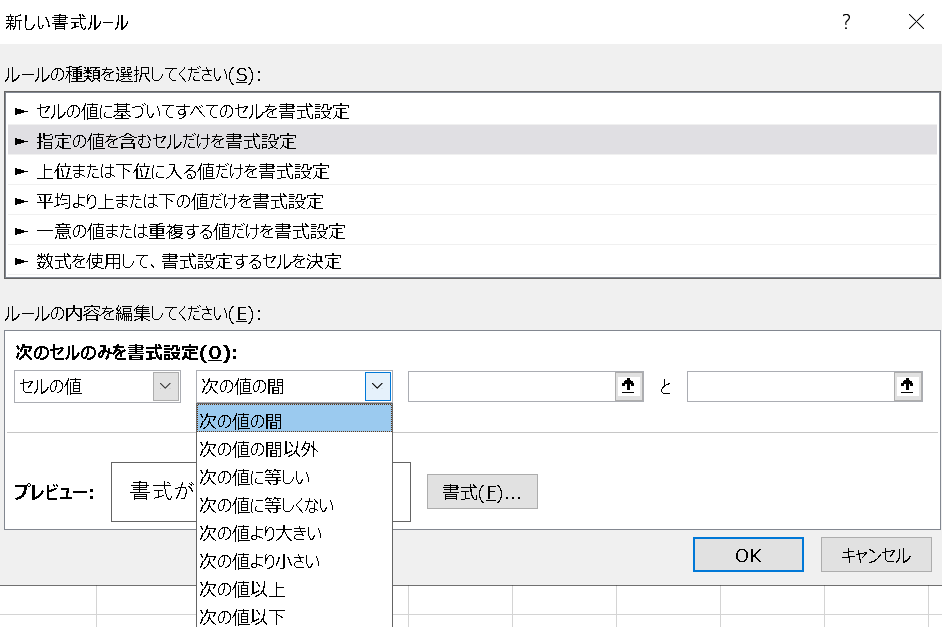This screenshot has width=942, height=627.
Task: Select 次の値より大きい condition
Action: tap(294, 533)
